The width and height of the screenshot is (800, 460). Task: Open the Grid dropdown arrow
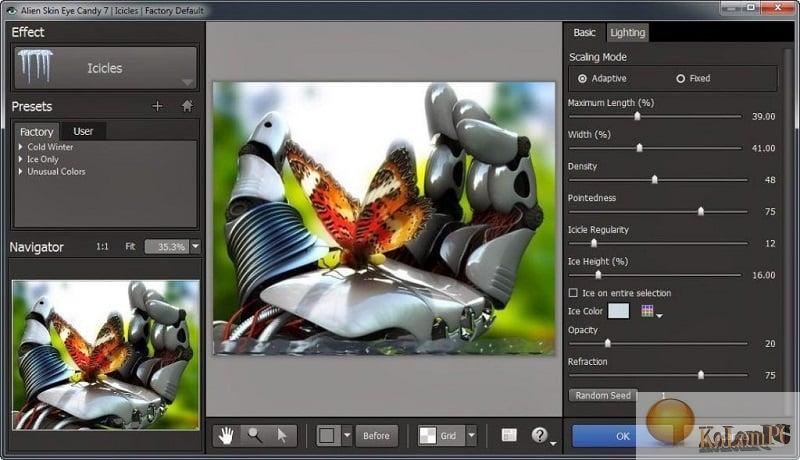pyautogui.click(x=471, y=436)
